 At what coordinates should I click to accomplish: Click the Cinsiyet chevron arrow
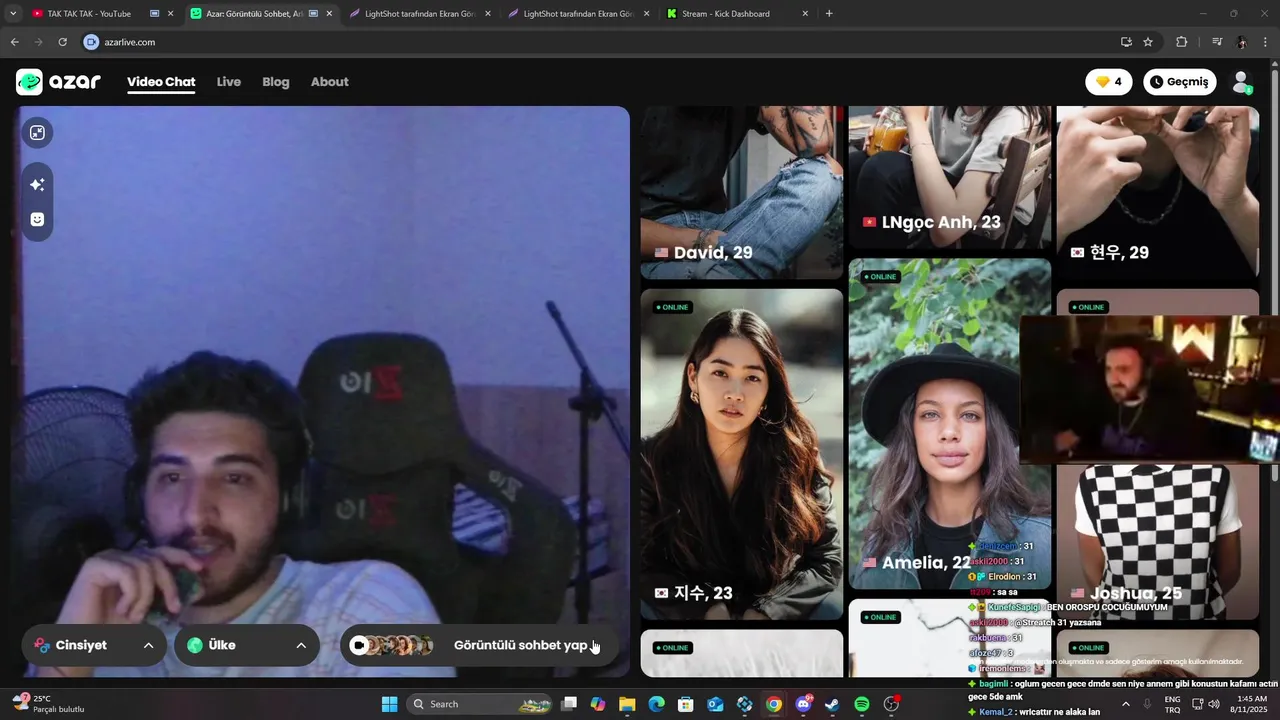click(148, 645)
